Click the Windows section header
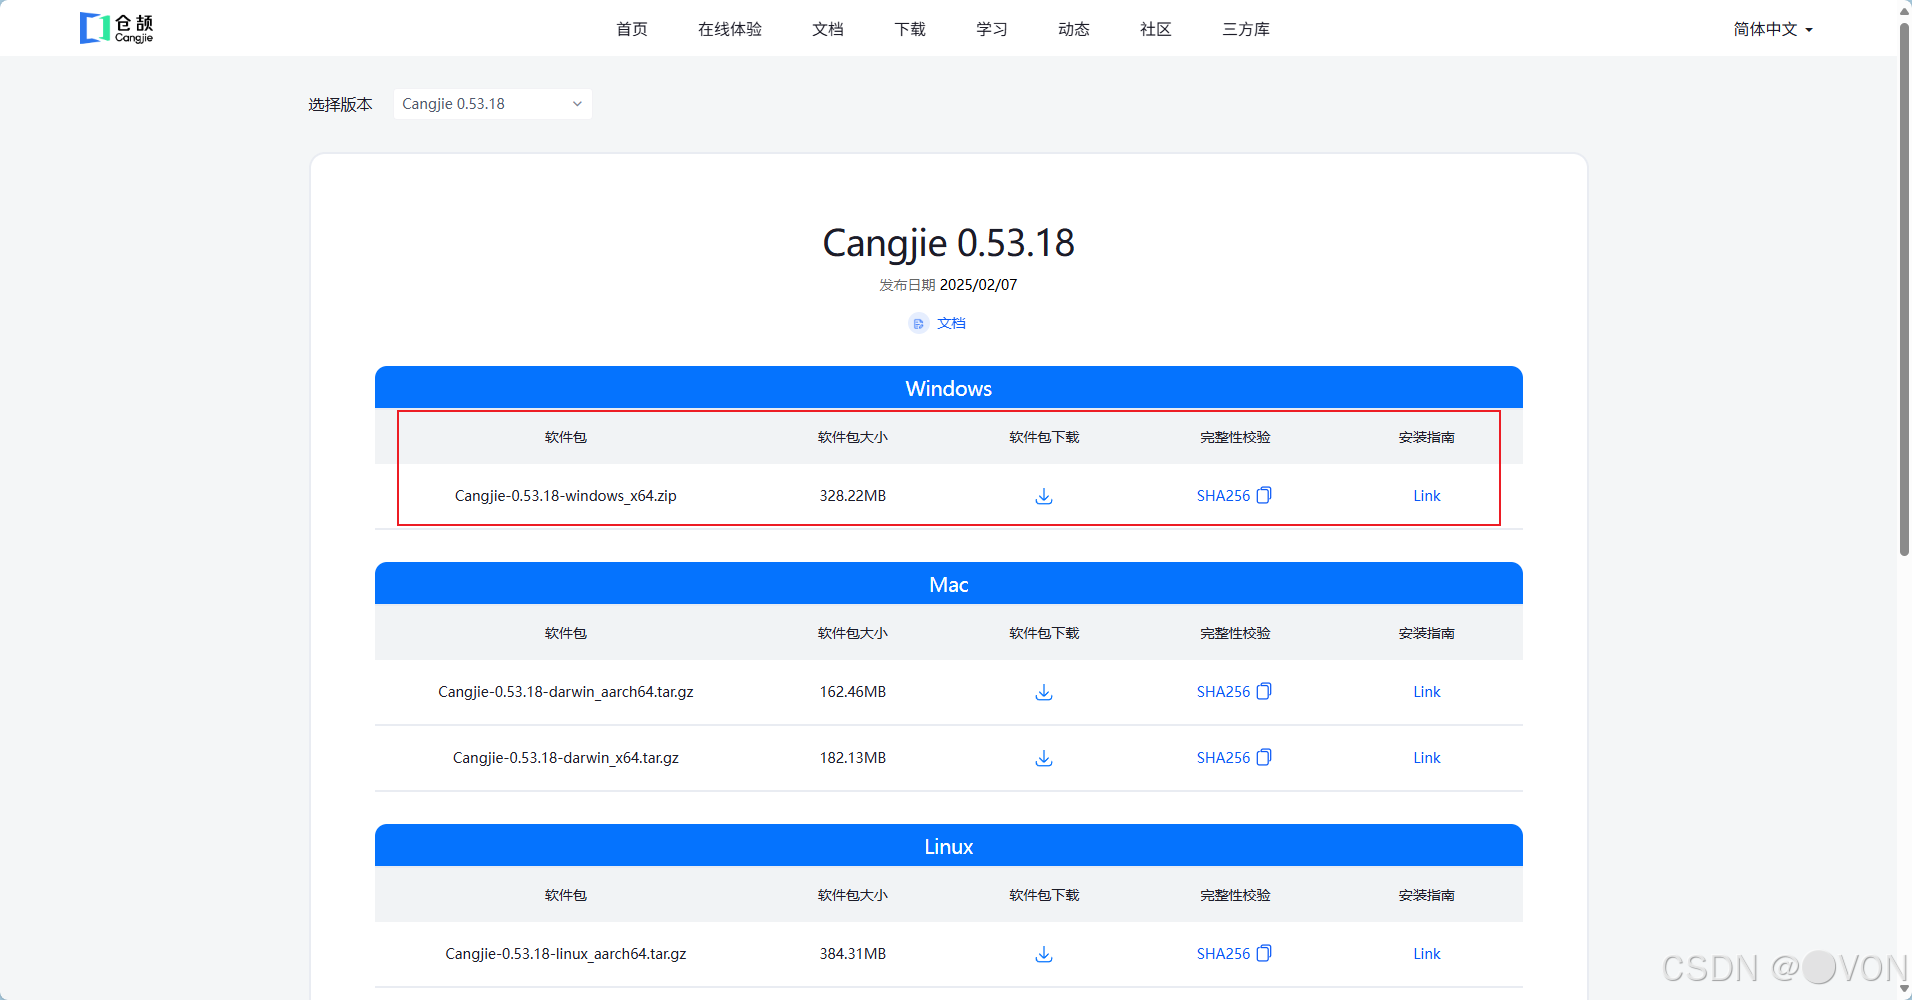The height and width of the screenshot is (1000, 1912). pyautogui.click(x=949, y=388)
